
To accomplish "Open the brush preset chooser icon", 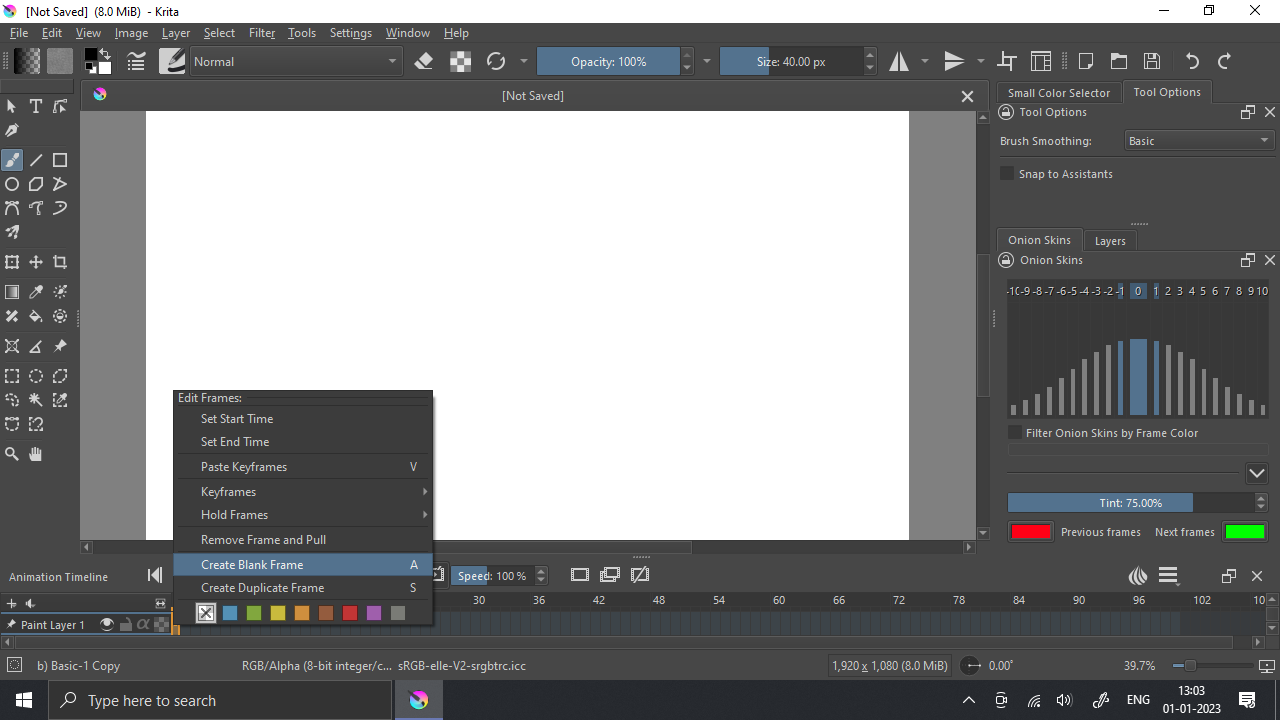I will tap(171, 61).
